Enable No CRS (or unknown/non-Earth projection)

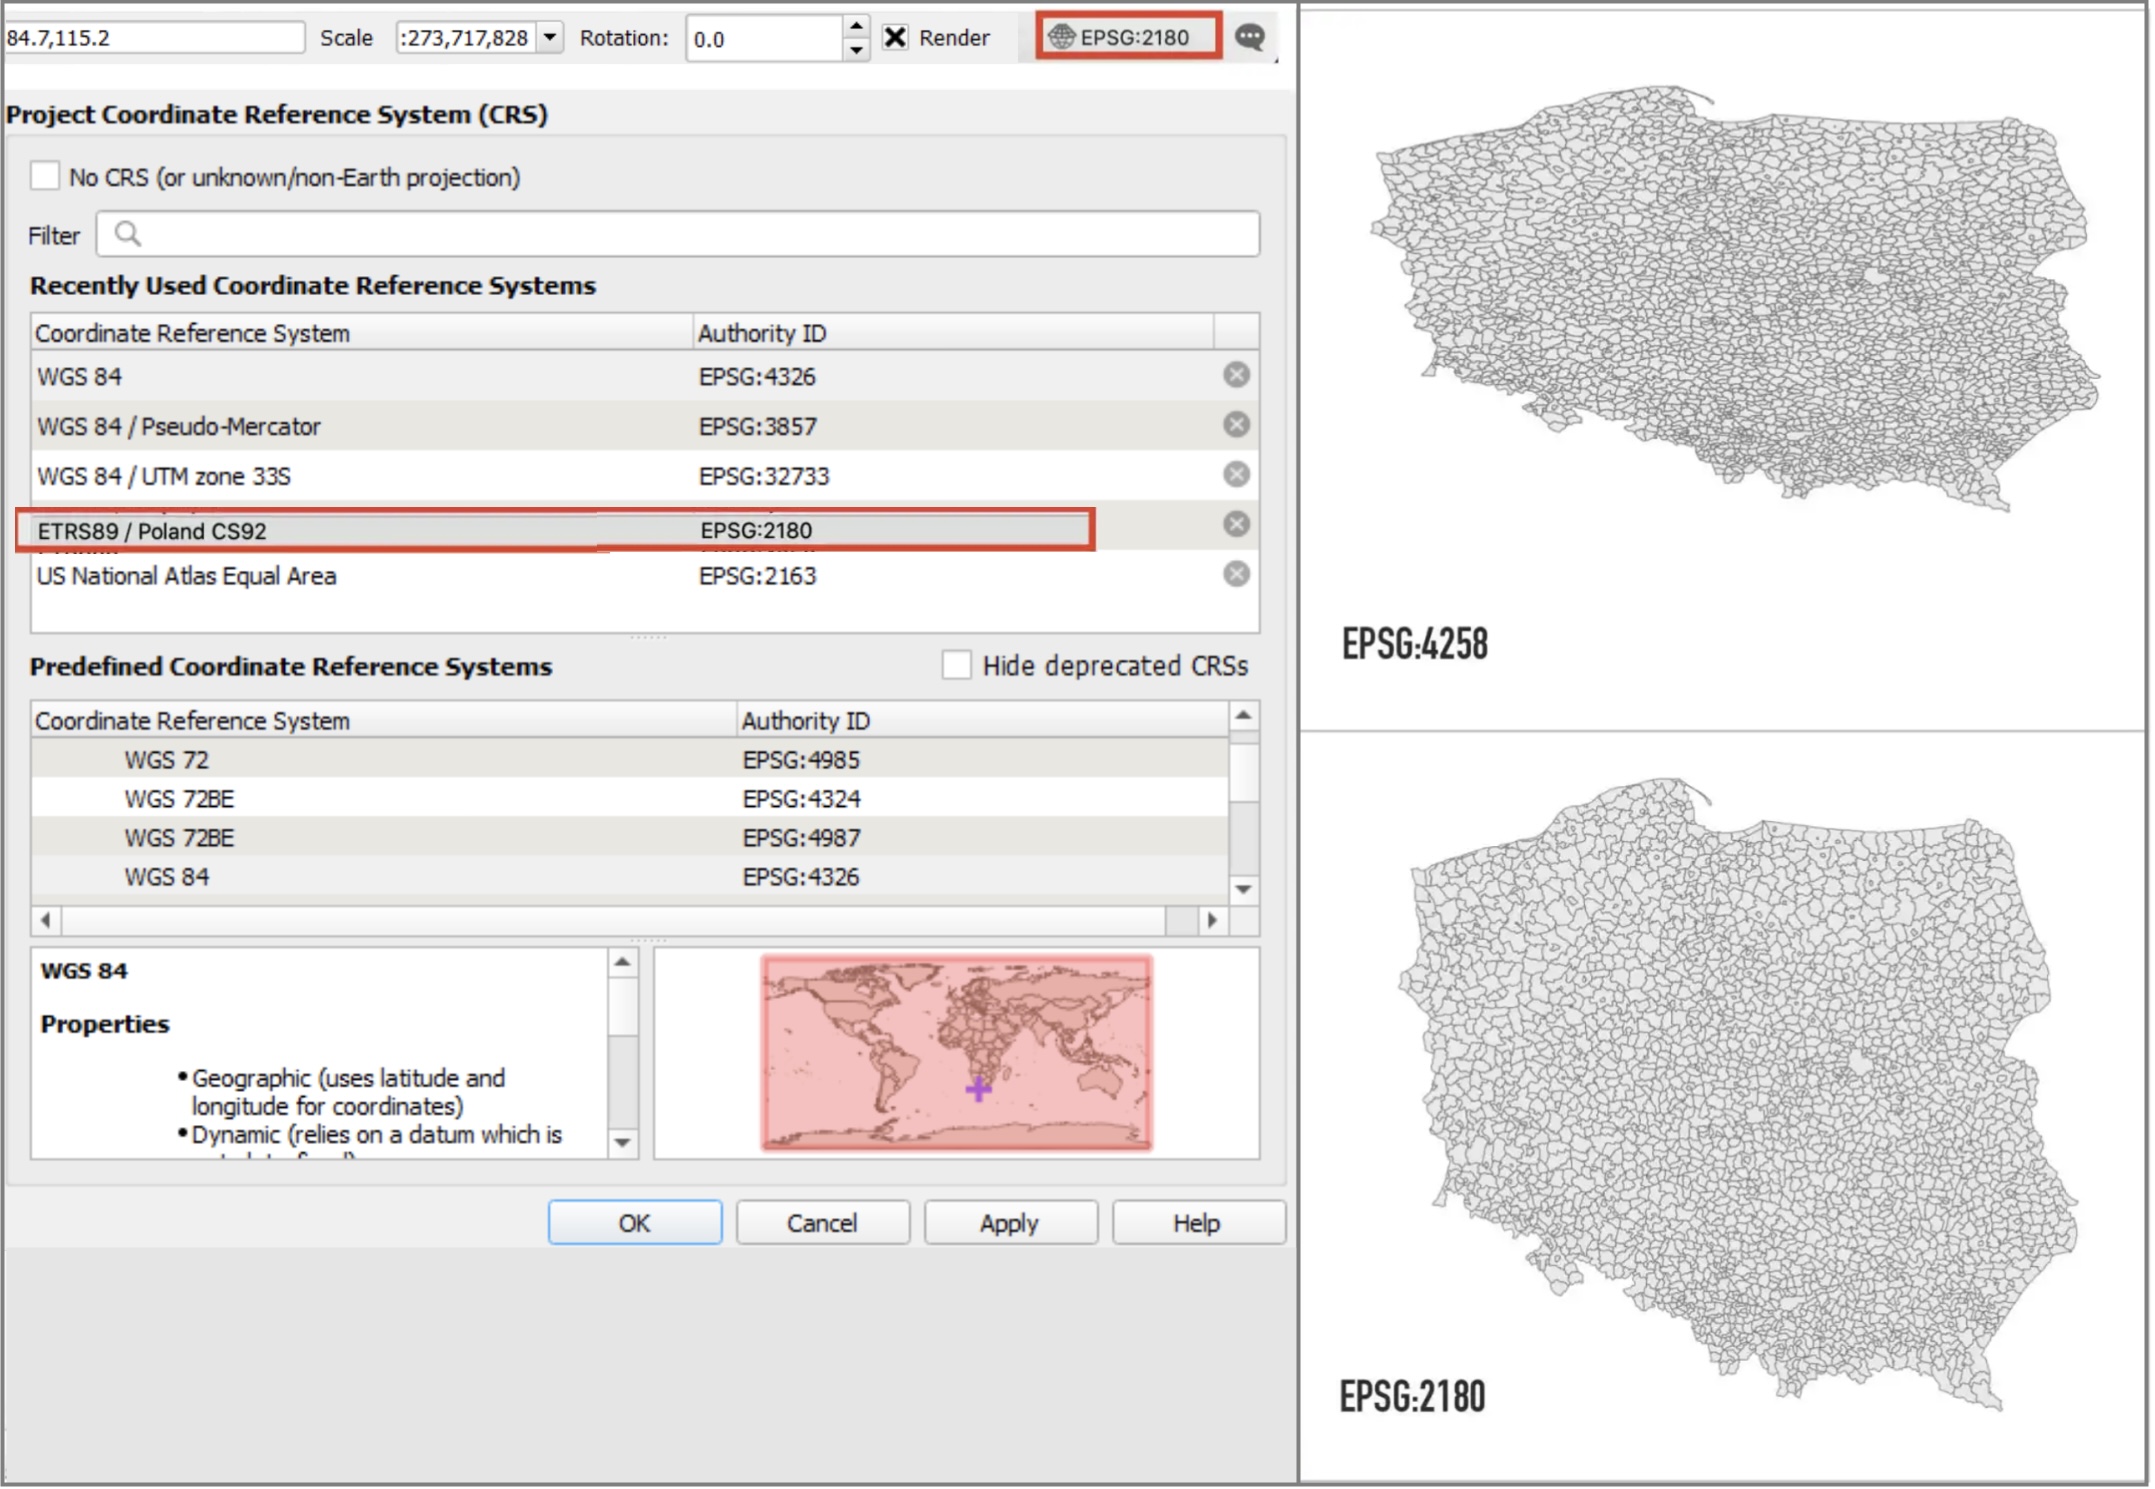(x=45, y=176)
